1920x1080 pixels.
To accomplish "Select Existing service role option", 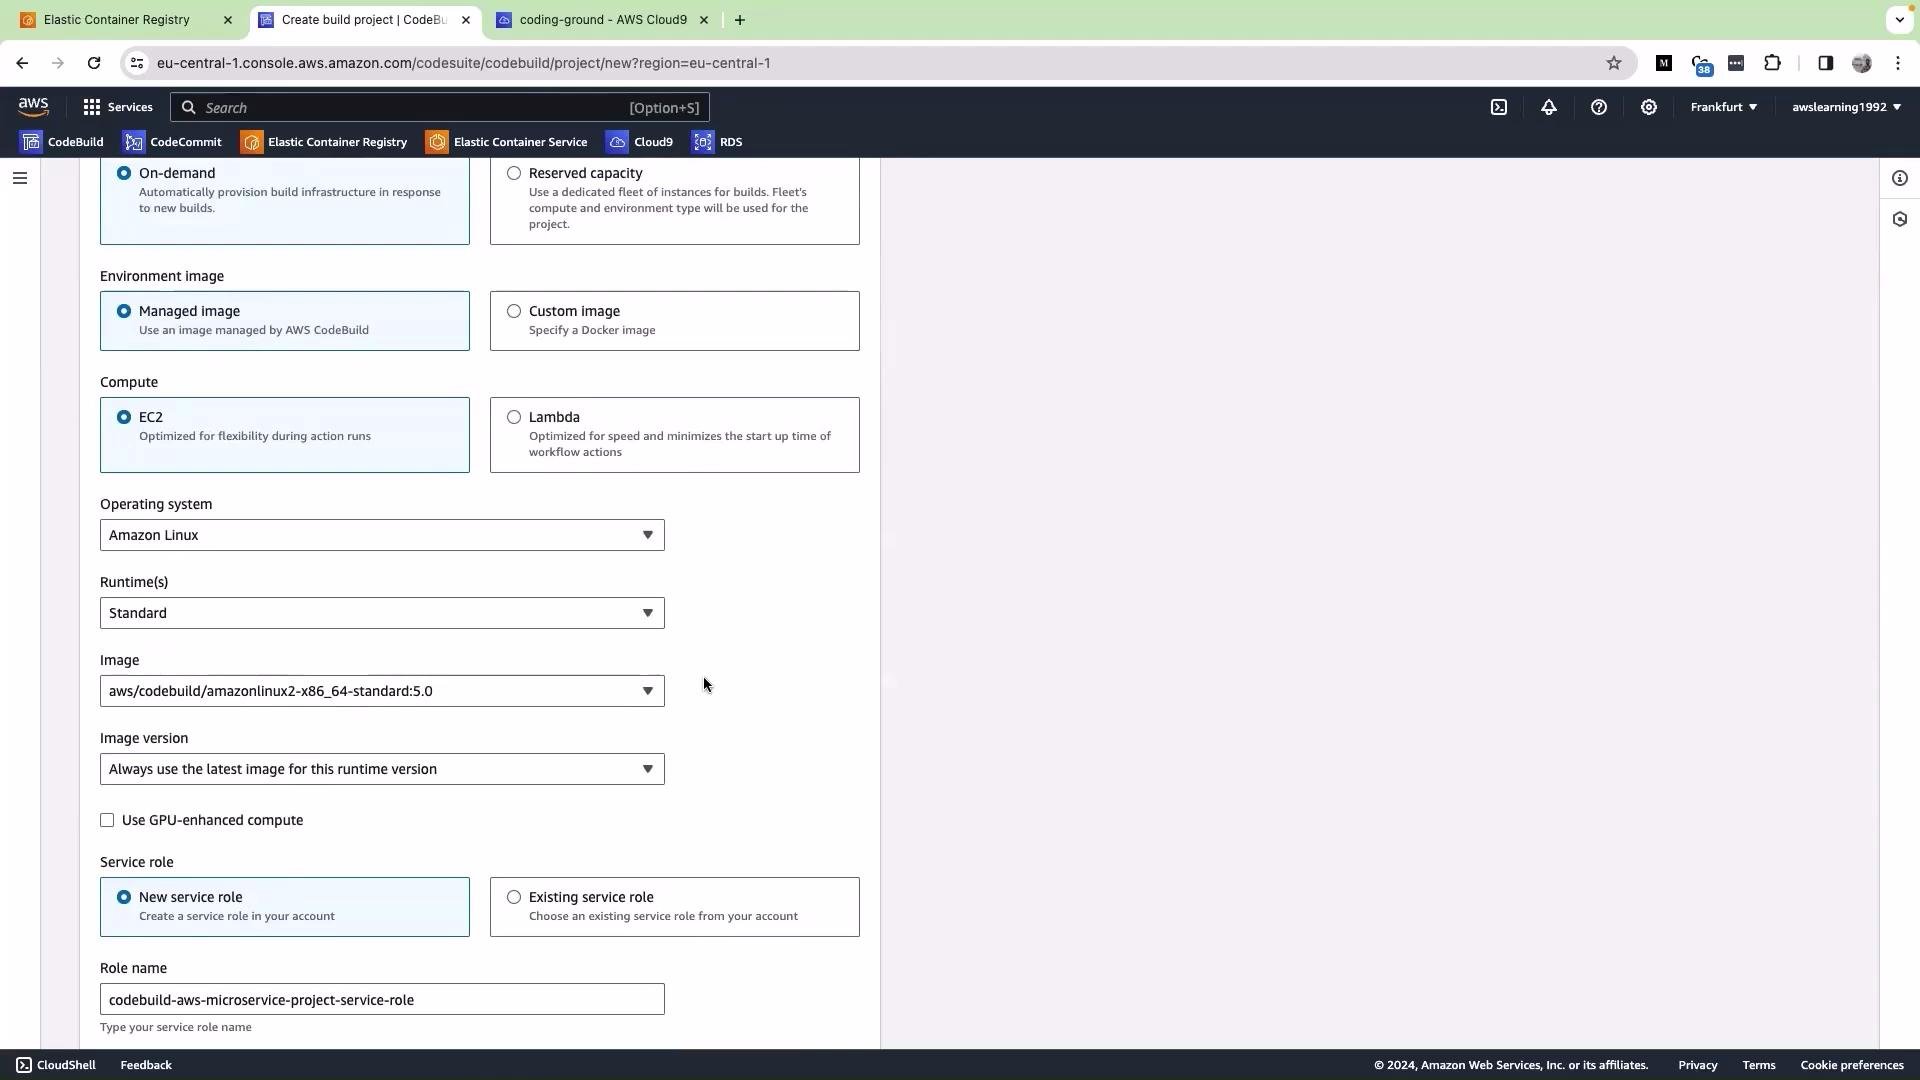I will tap(514, 897).
